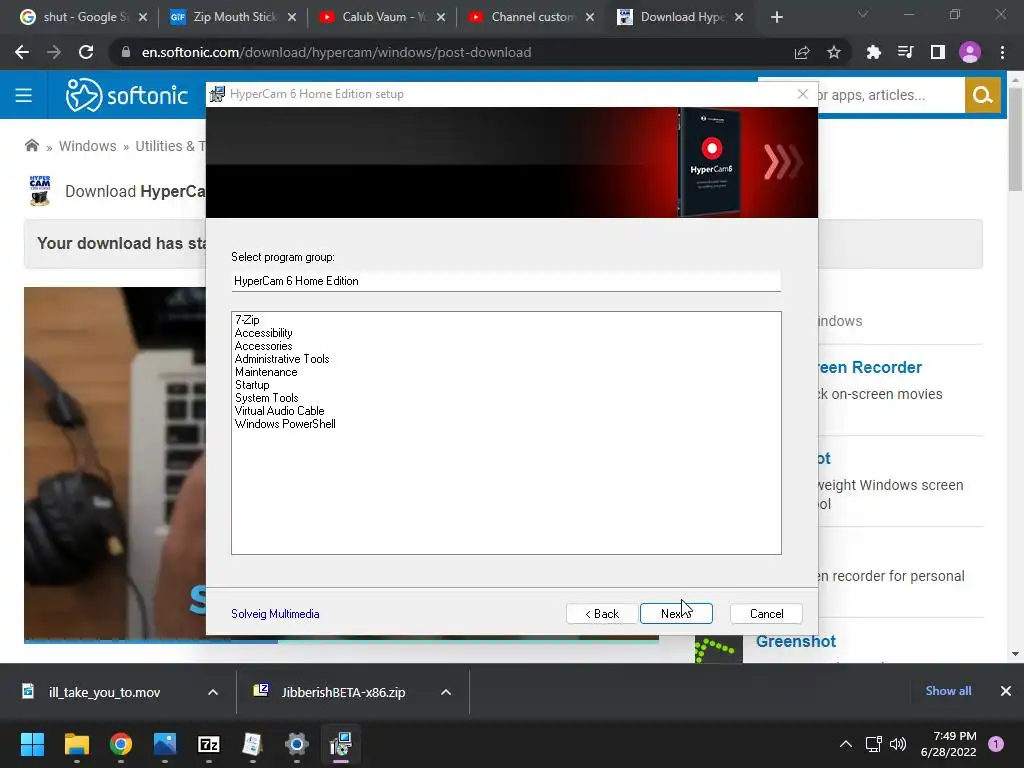The width and height of the screenshot is (1024, 768).
Task: Cancel the HyperCam setup
Action: click(766, 613)
